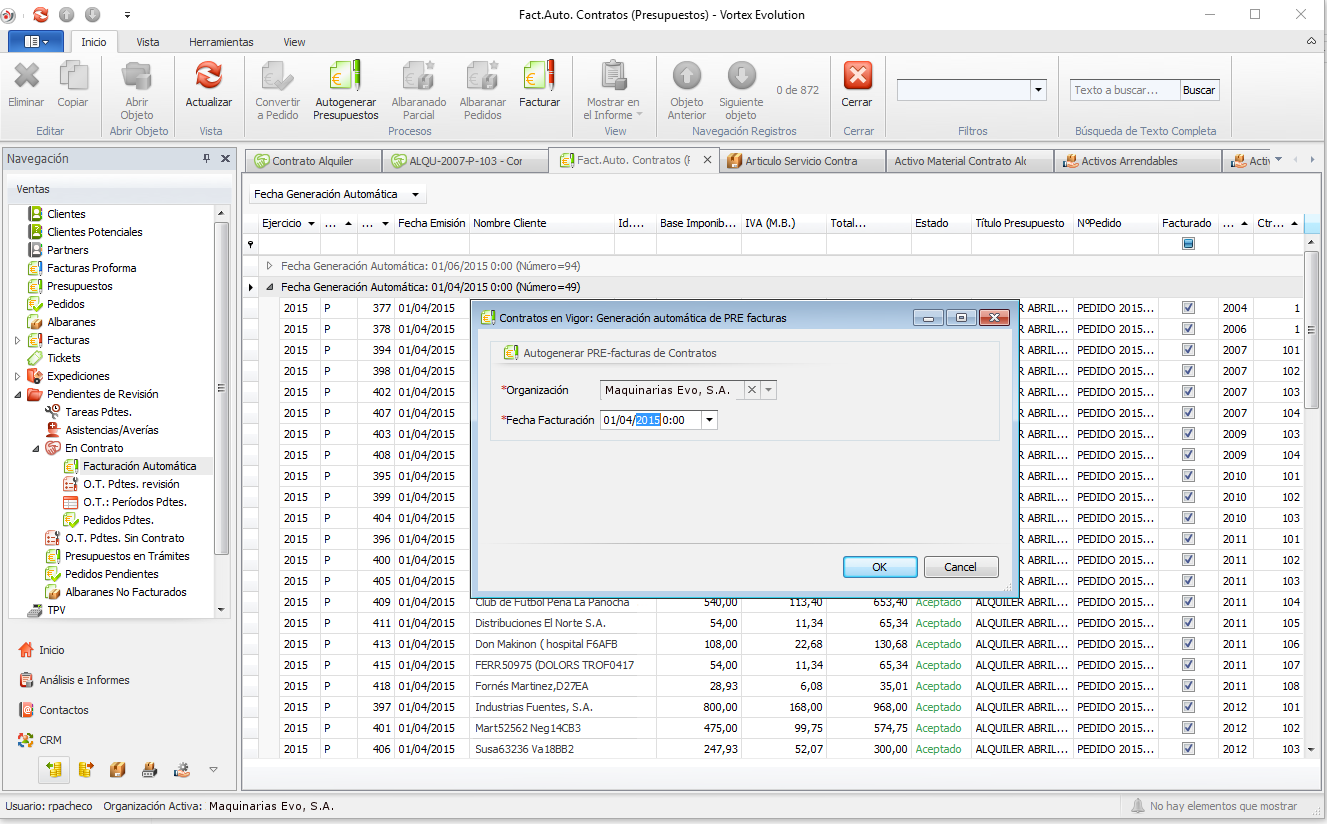Switch to the Herramientas ribbon tab

pyautogui.click(x=221, y=42)
